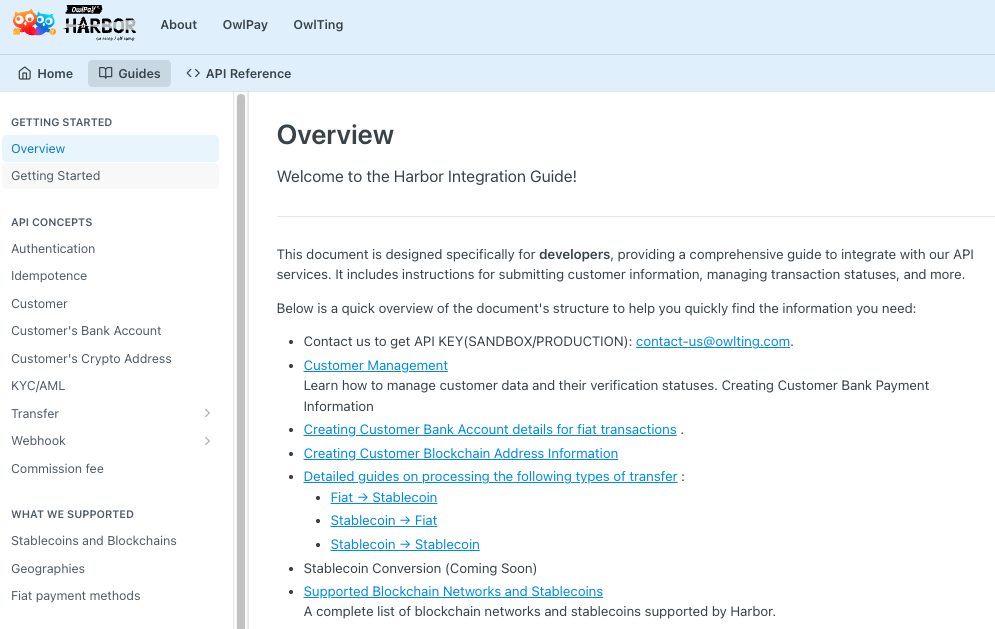
Task: Open Customer's Crypto Address in sidebar
Action: pyautogui.click(x=91, y=359)
